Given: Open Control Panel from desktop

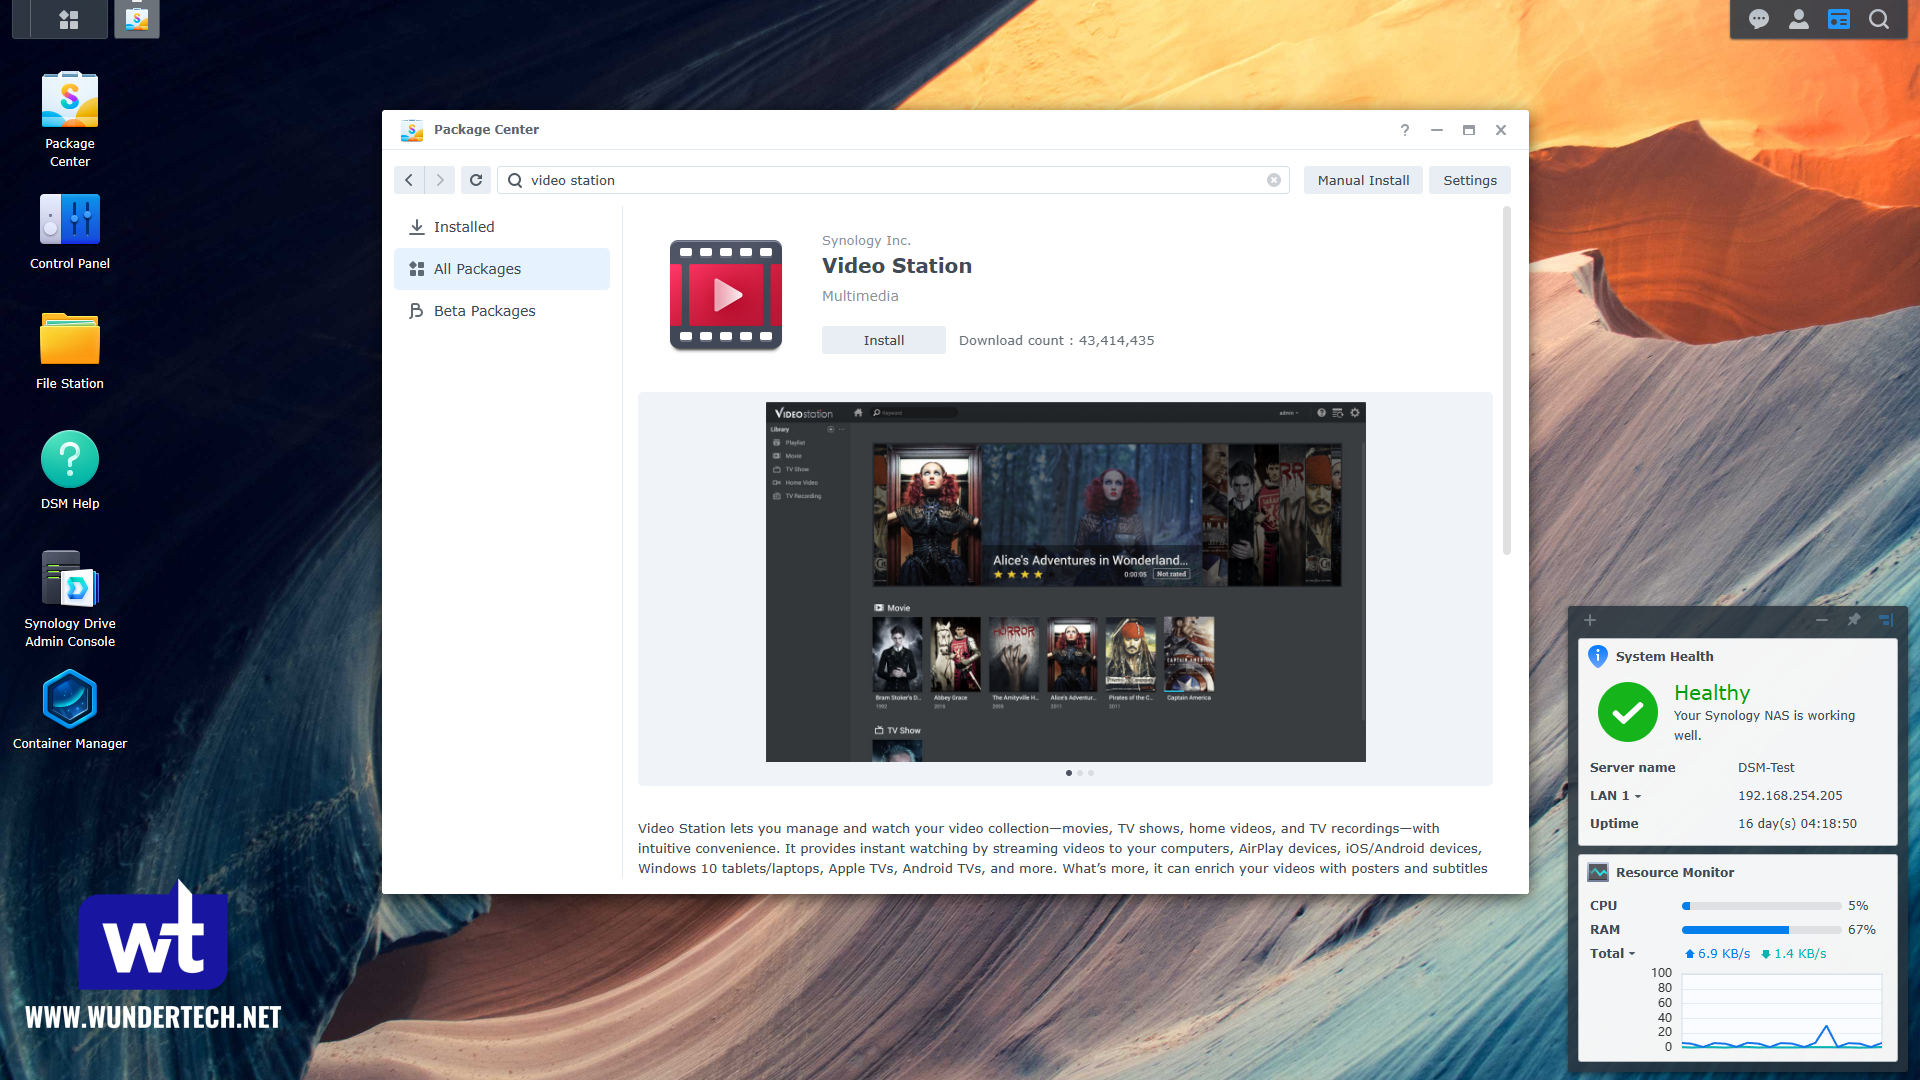Looking at the screenshot, I should 70,220.
